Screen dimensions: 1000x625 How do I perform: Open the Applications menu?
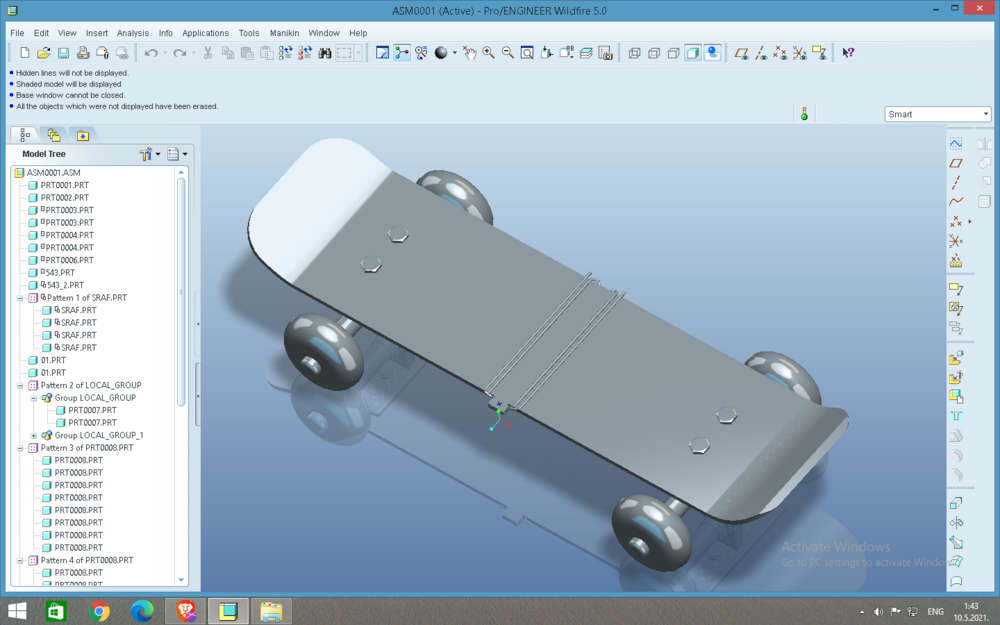[205, 33]
